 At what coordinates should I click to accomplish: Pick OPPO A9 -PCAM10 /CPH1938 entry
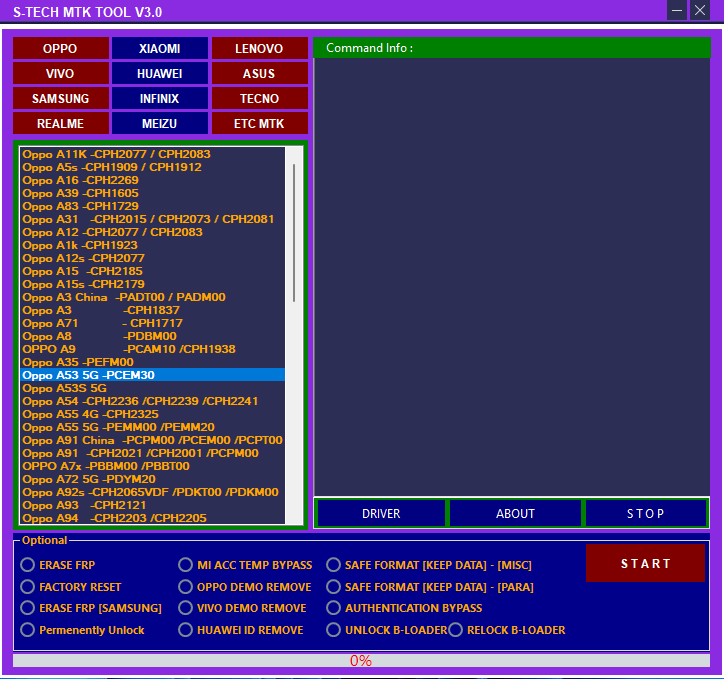[152, 349]
